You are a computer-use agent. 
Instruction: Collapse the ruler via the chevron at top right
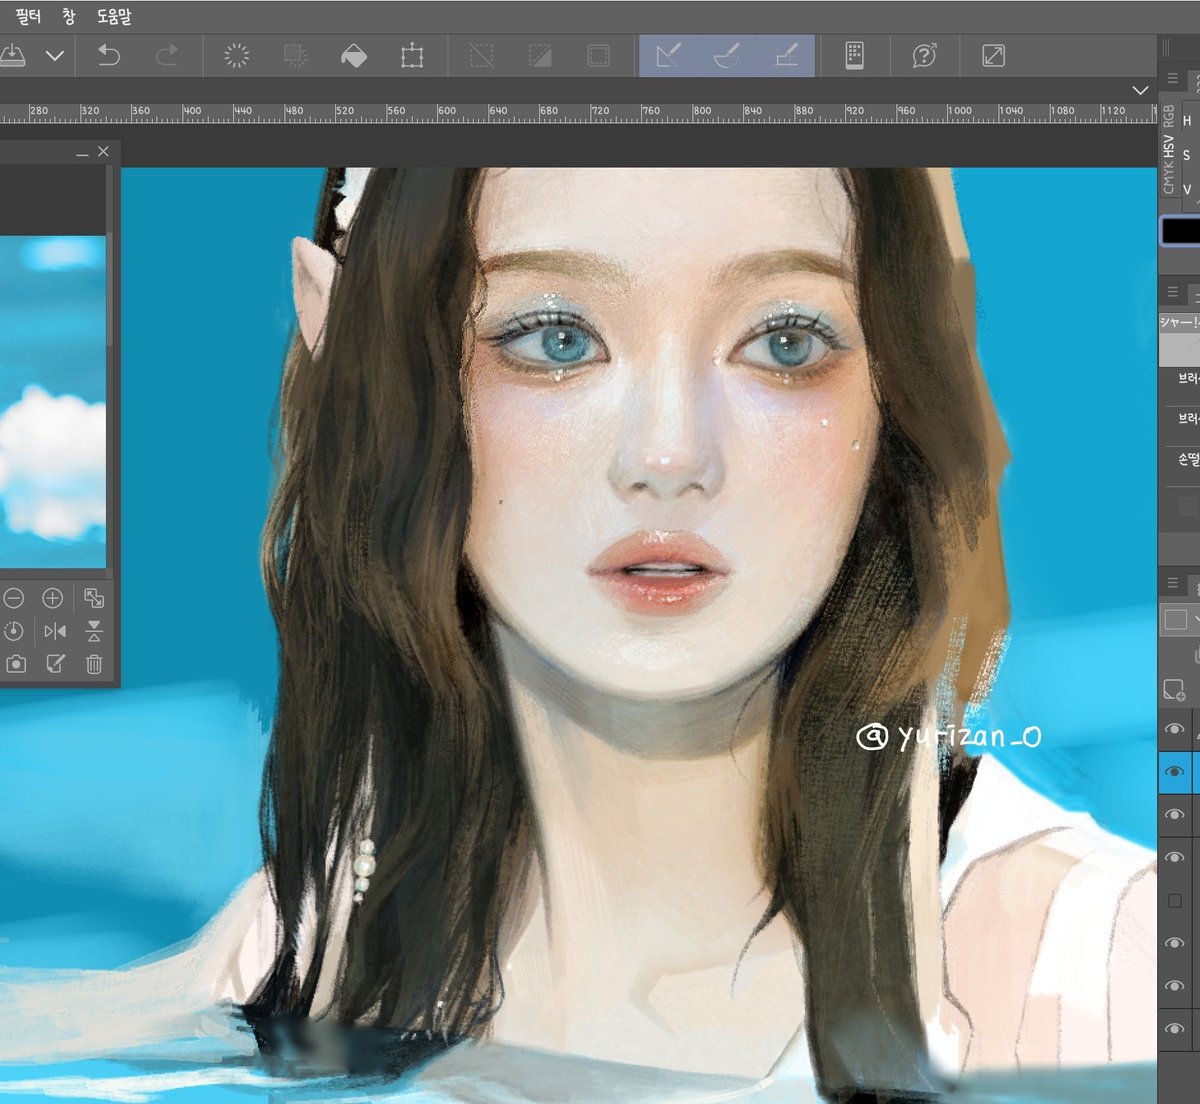[x=1141, y=91]
